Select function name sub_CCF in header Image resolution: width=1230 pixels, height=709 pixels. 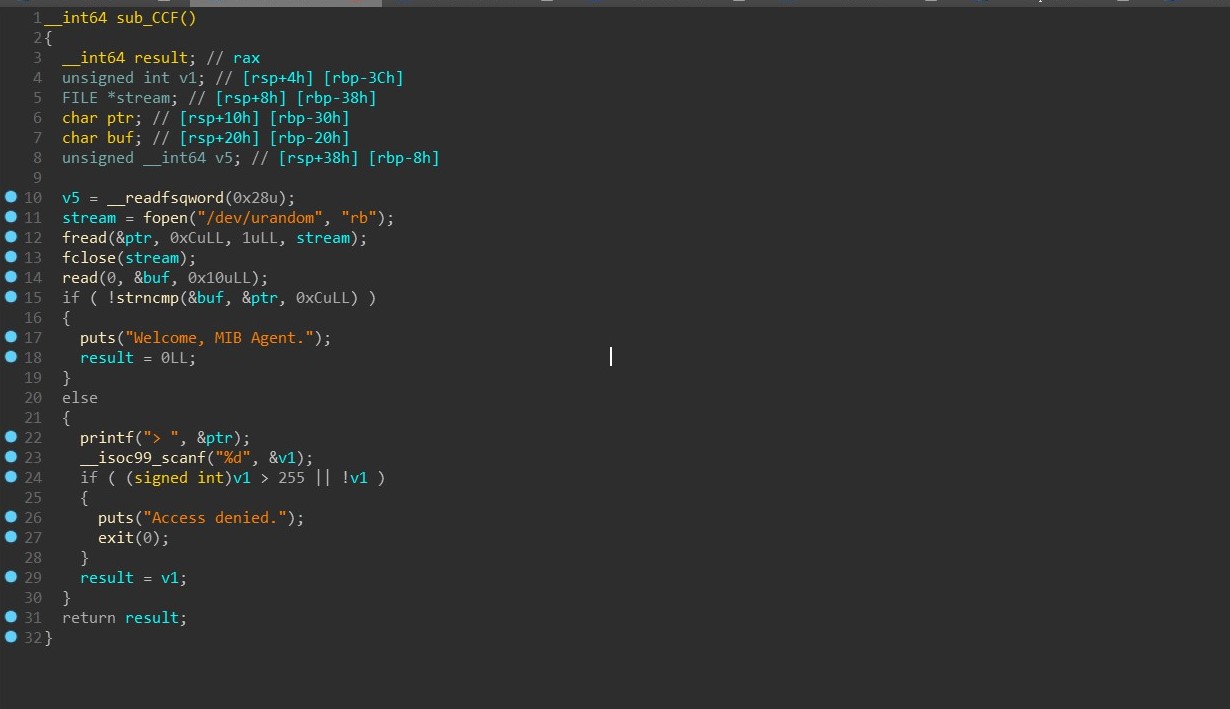(148, 18)
